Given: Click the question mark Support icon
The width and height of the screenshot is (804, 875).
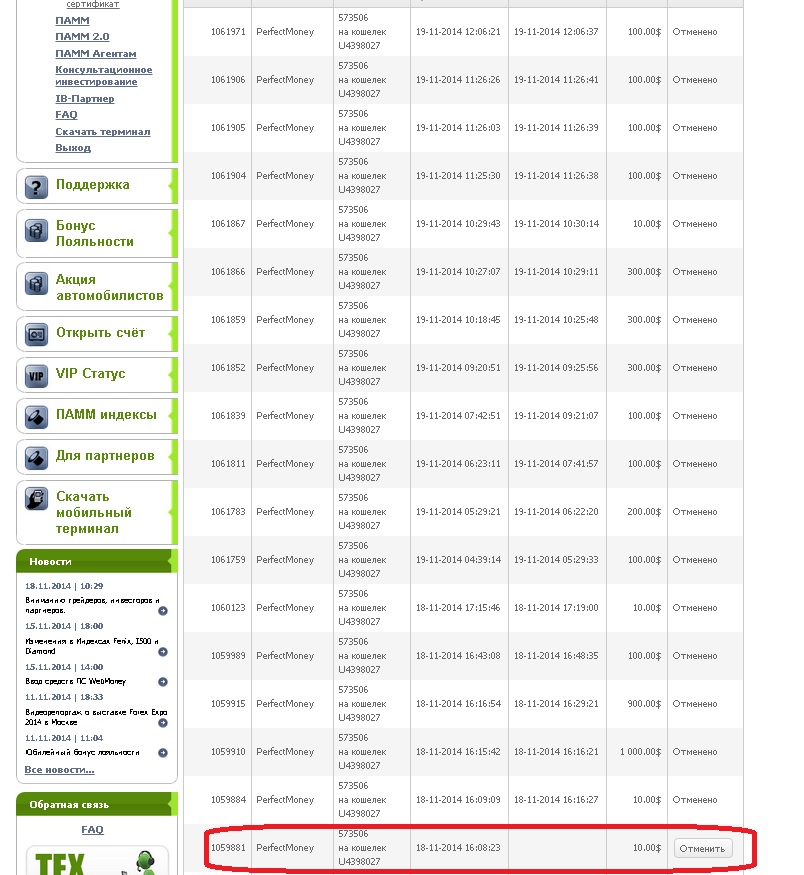Looking at the screenshot, I should (36, 187).
